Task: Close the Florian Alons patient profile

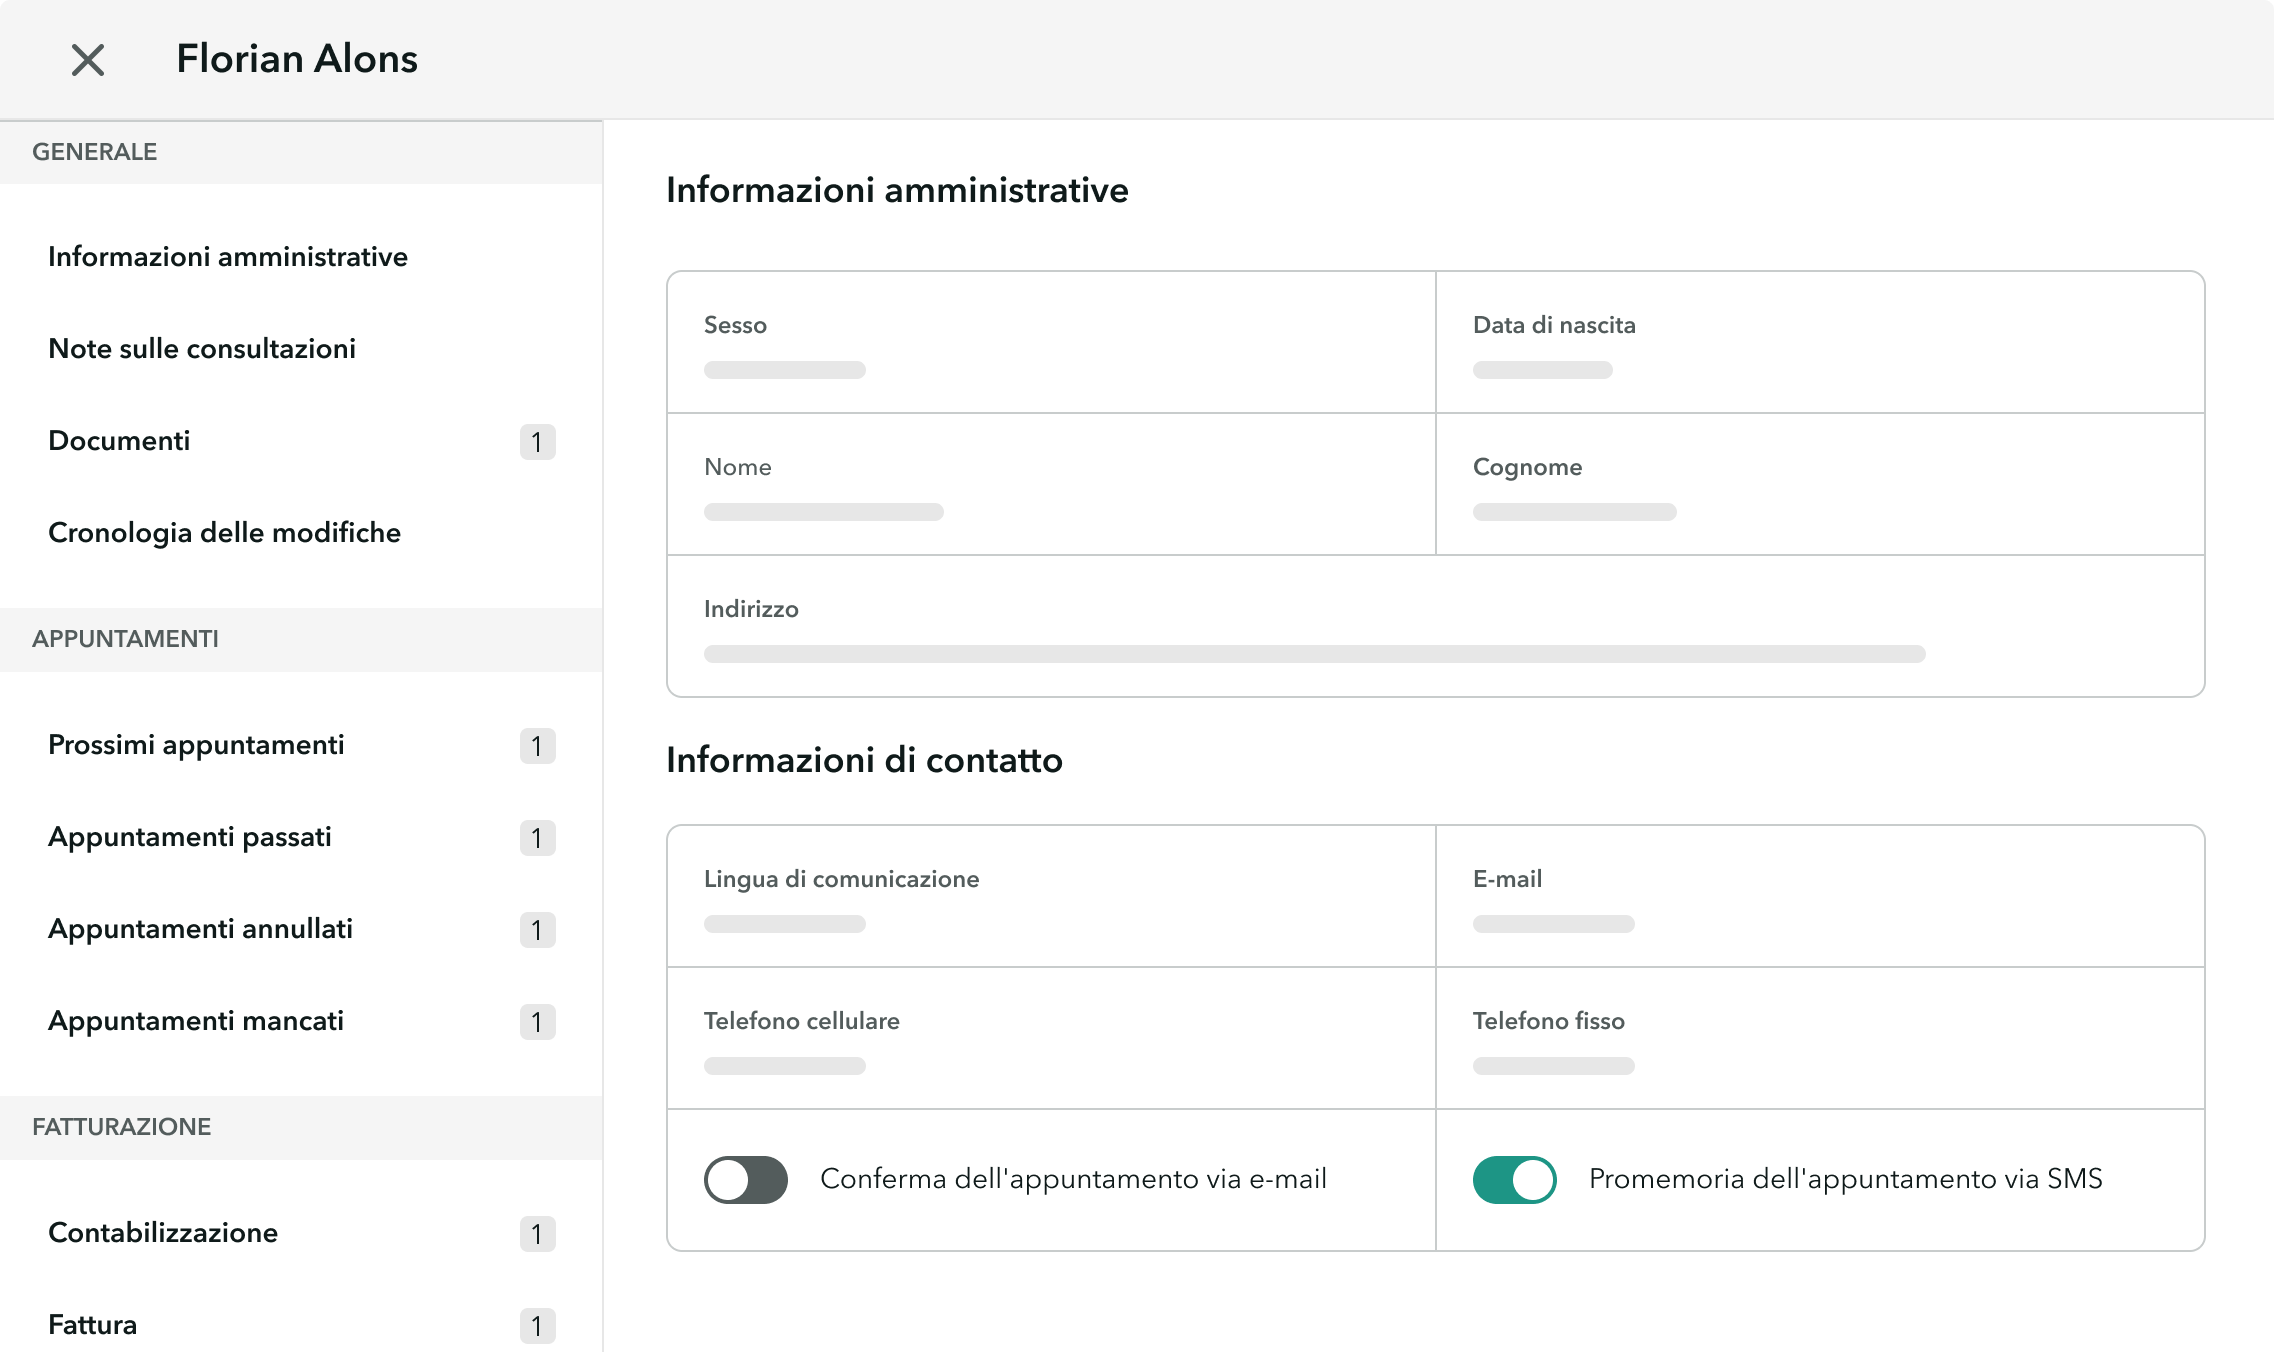Action: click(x=88, y=59)
